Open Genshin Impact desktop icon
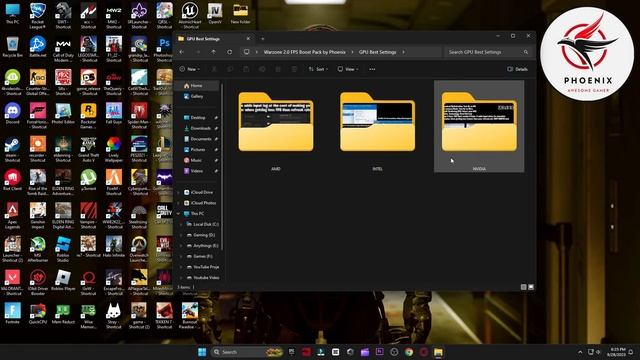640x360 pixels. coord(38,216)
